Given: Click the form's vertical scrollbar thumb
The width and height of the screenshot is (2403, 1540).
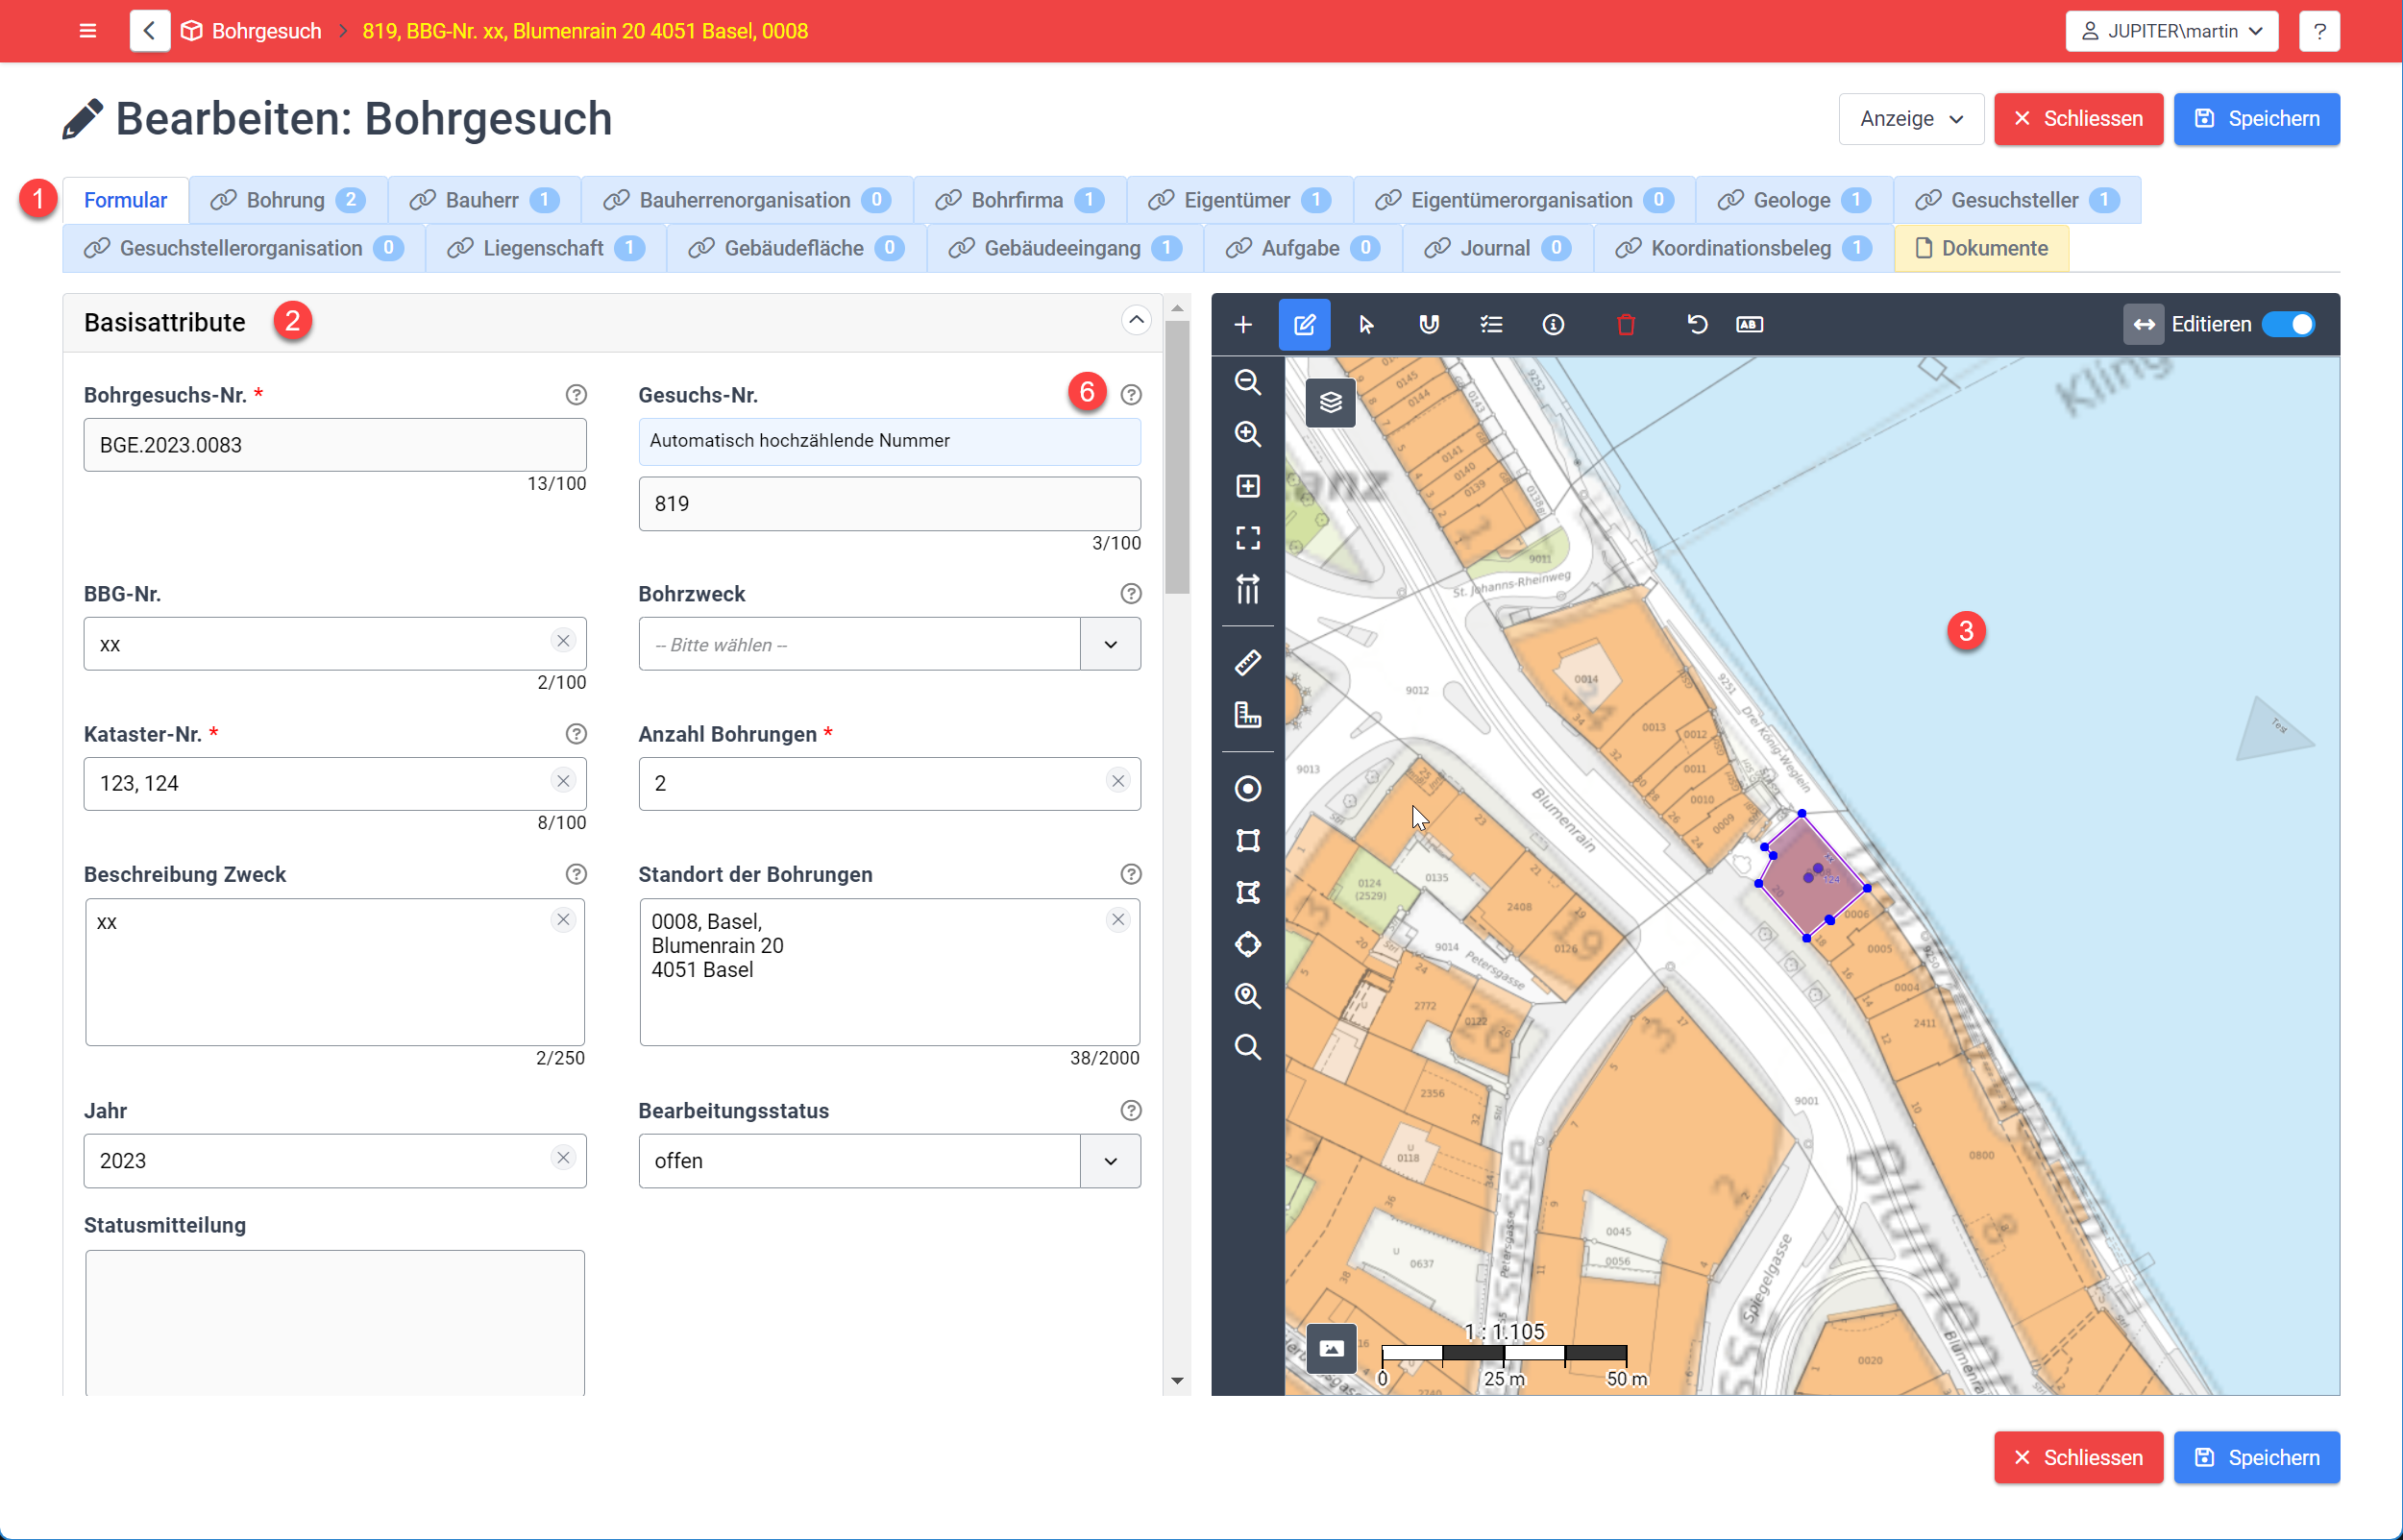Looking at the screenshot, I should [x=1177, y=457].
